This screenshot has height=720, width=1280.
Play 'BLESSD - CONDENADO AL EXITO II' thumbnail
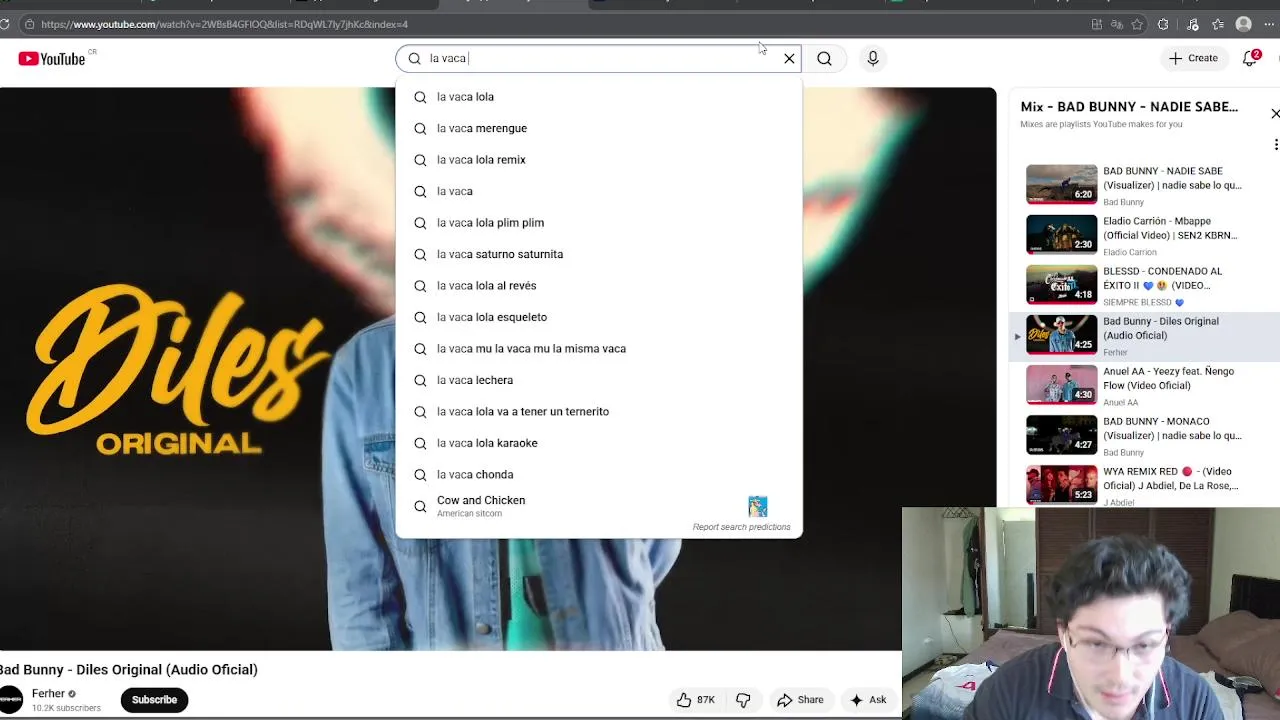1061,285
